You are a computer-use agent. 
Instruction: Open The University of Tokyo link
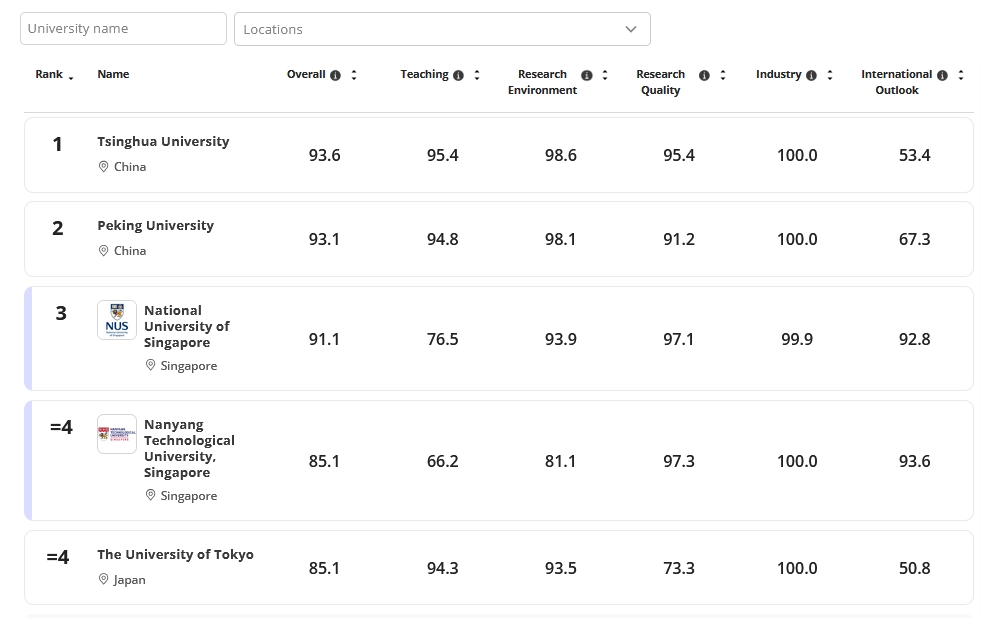tap(175, 554)
